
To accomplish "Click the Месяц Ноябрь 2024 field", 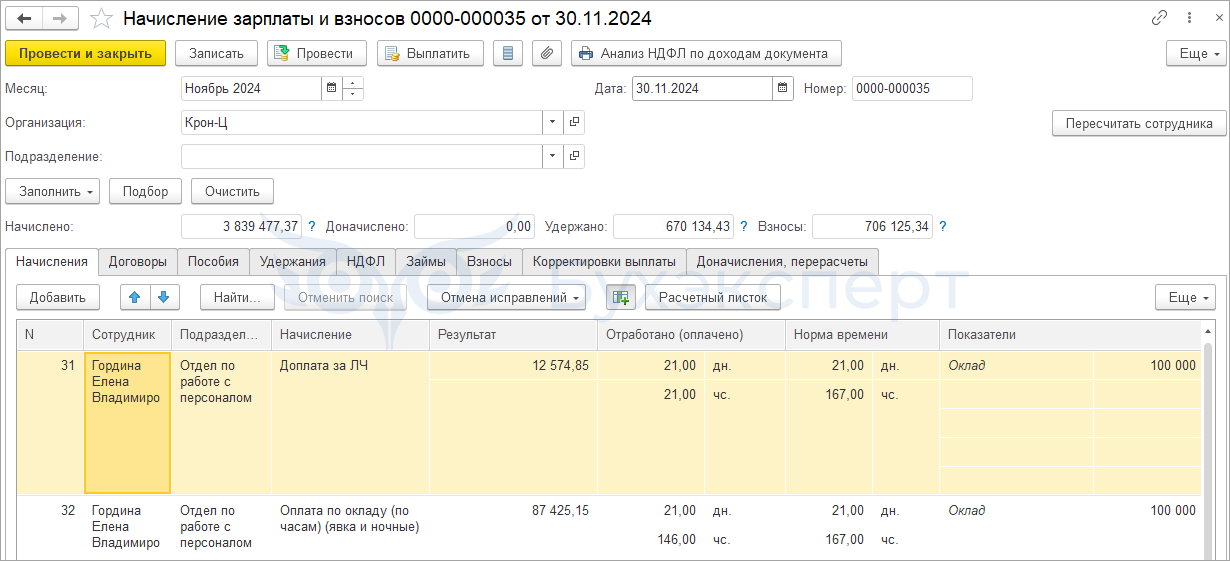I will (x=251, y=88).
